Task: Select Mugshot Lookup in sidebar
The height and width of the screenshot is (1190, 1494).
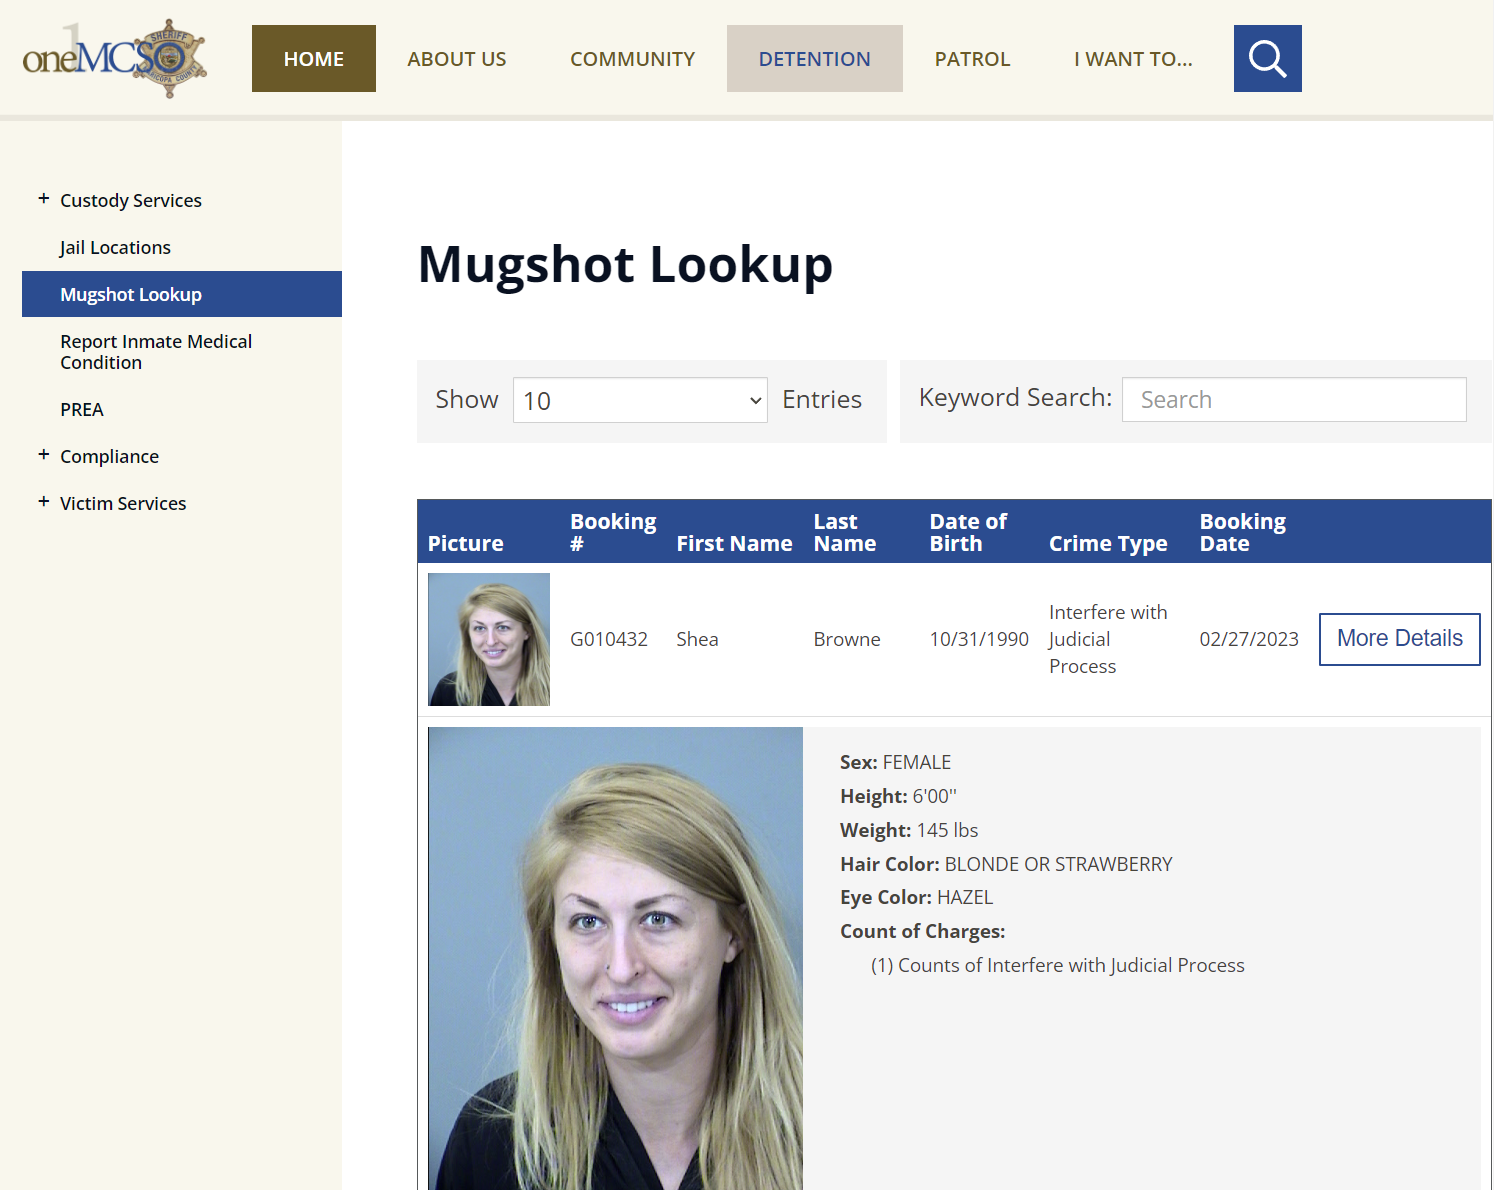Action: 182,294
